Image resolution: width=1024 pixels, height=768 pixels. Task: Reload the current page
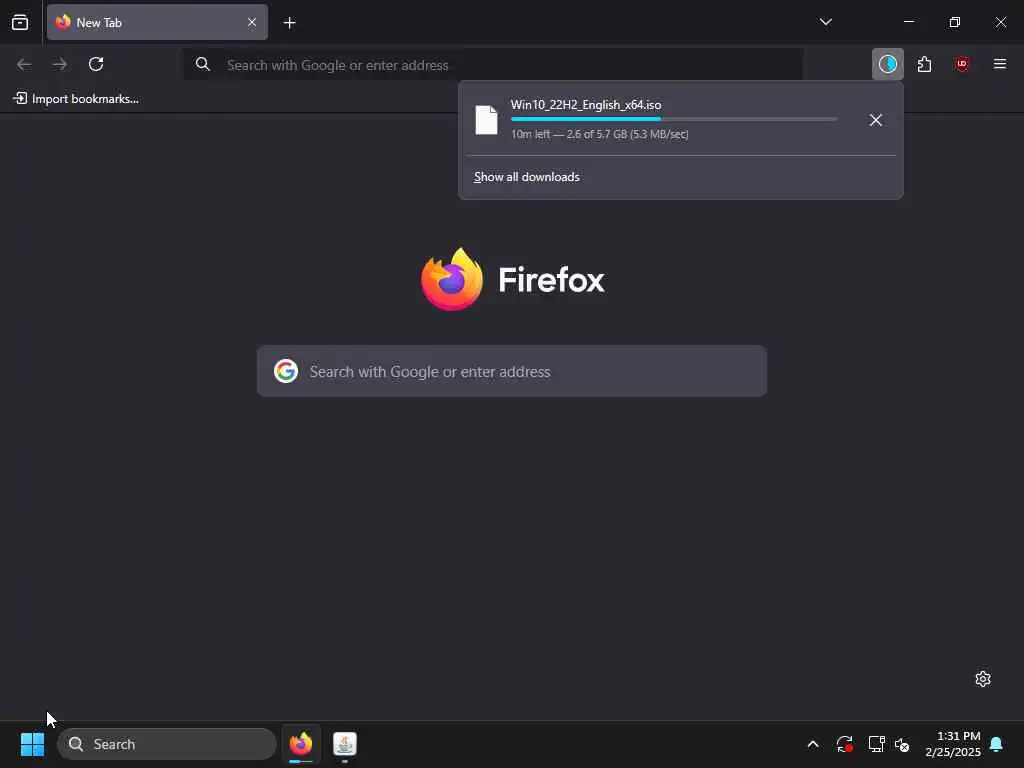(x=96, y=64)
